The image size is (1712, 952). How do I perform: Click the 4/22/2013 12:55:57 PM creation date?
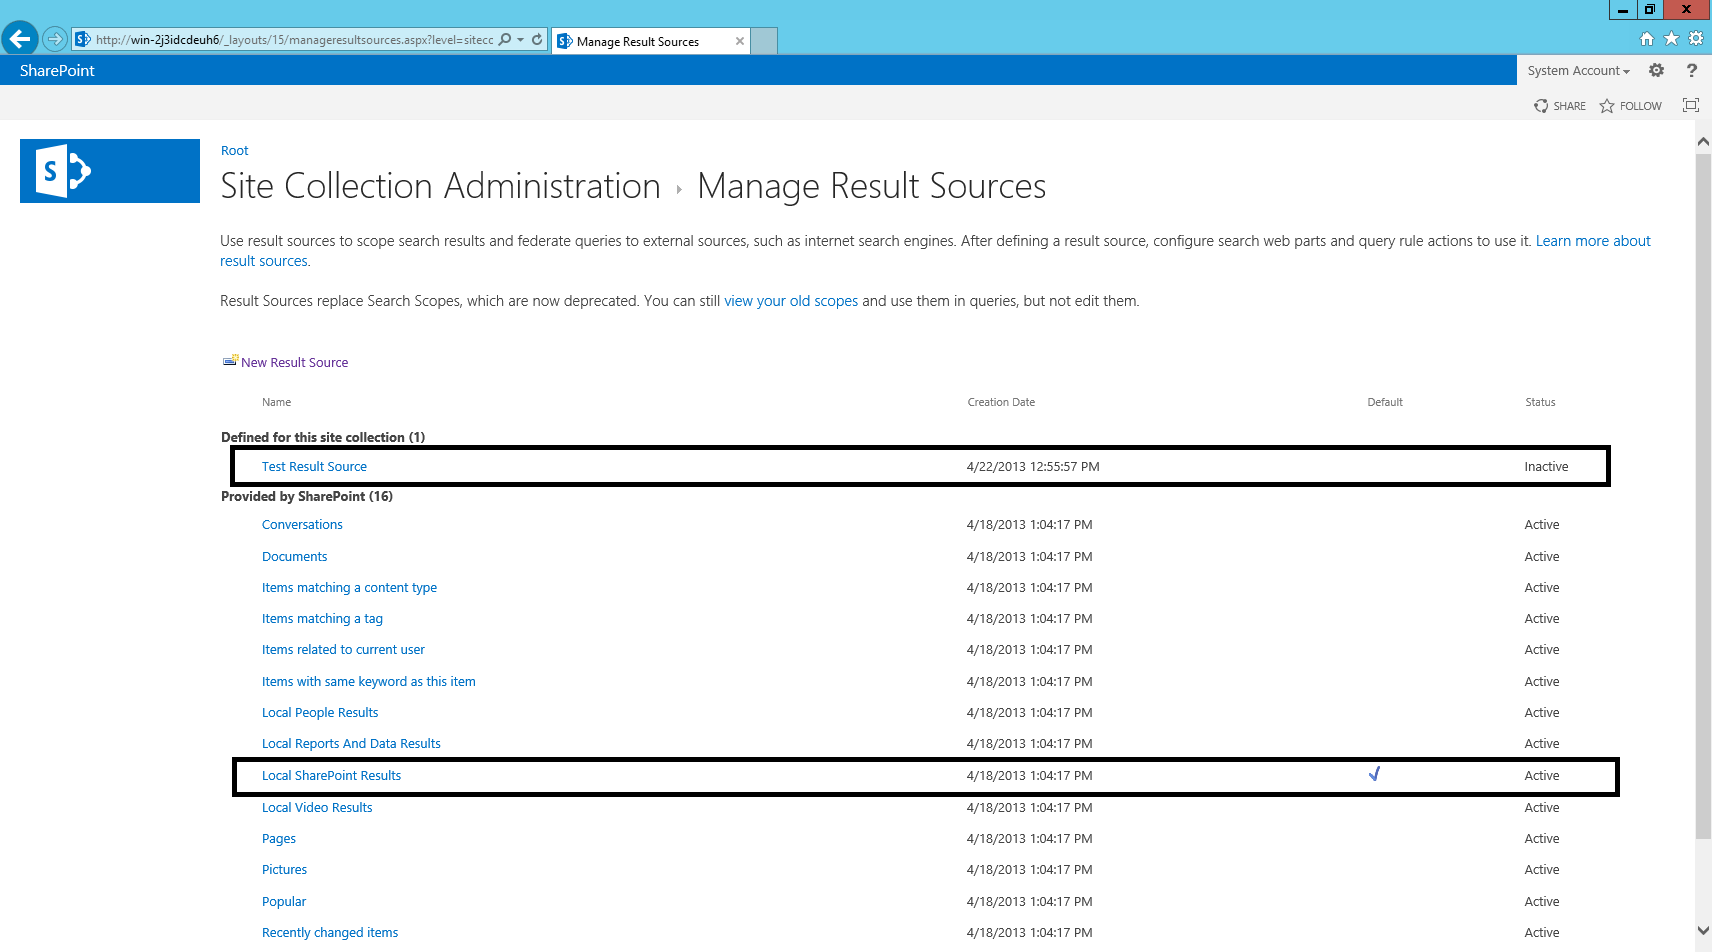(x=1033, y=466)
